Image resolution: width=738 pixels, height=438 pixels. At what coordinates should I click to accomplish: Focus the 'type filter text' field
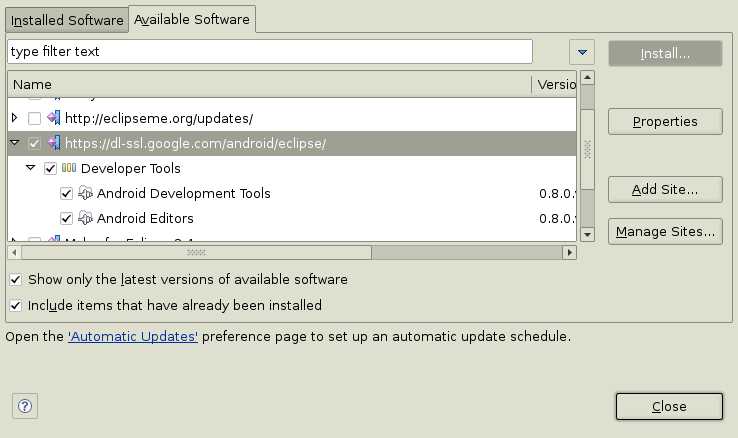(x=270, y=51)
